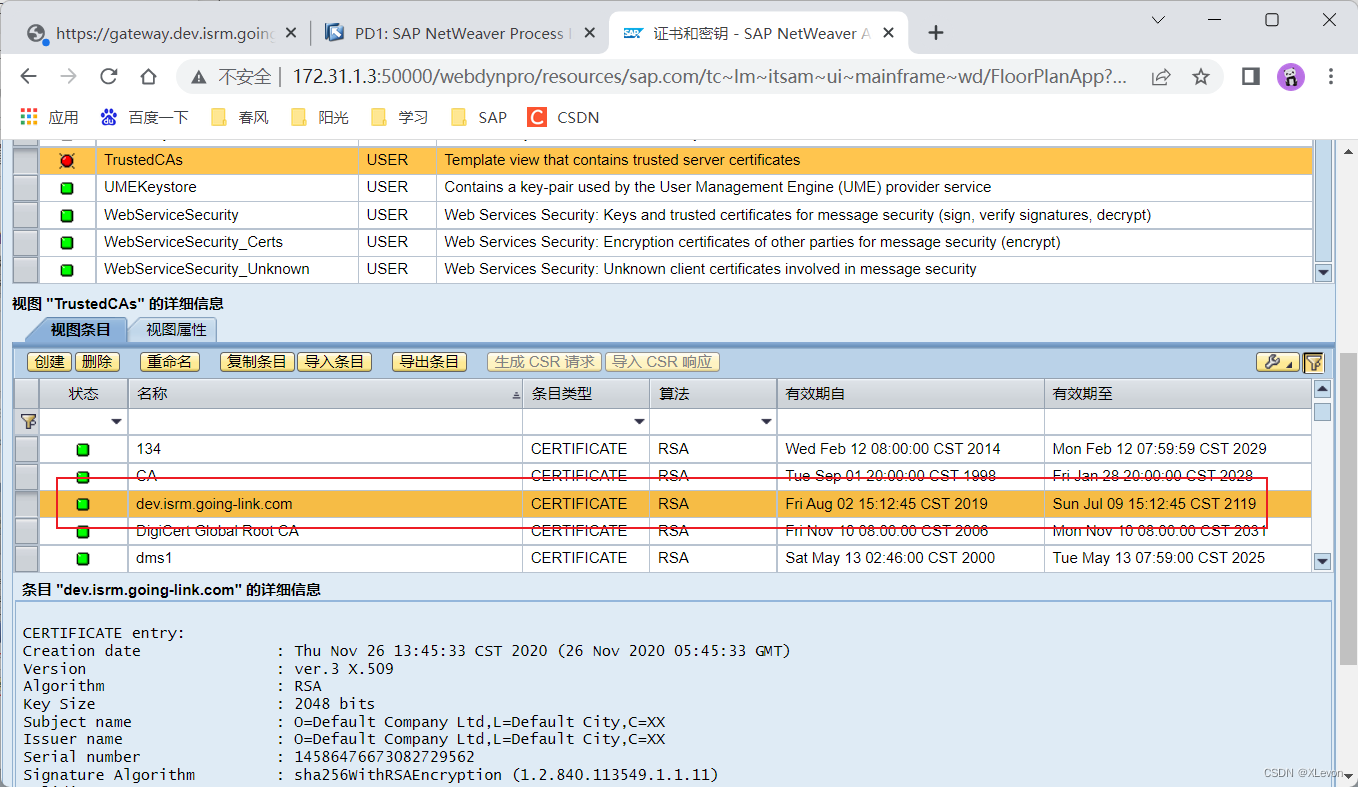Select the DigiCert Global Root CA entry

coord(217,531)
